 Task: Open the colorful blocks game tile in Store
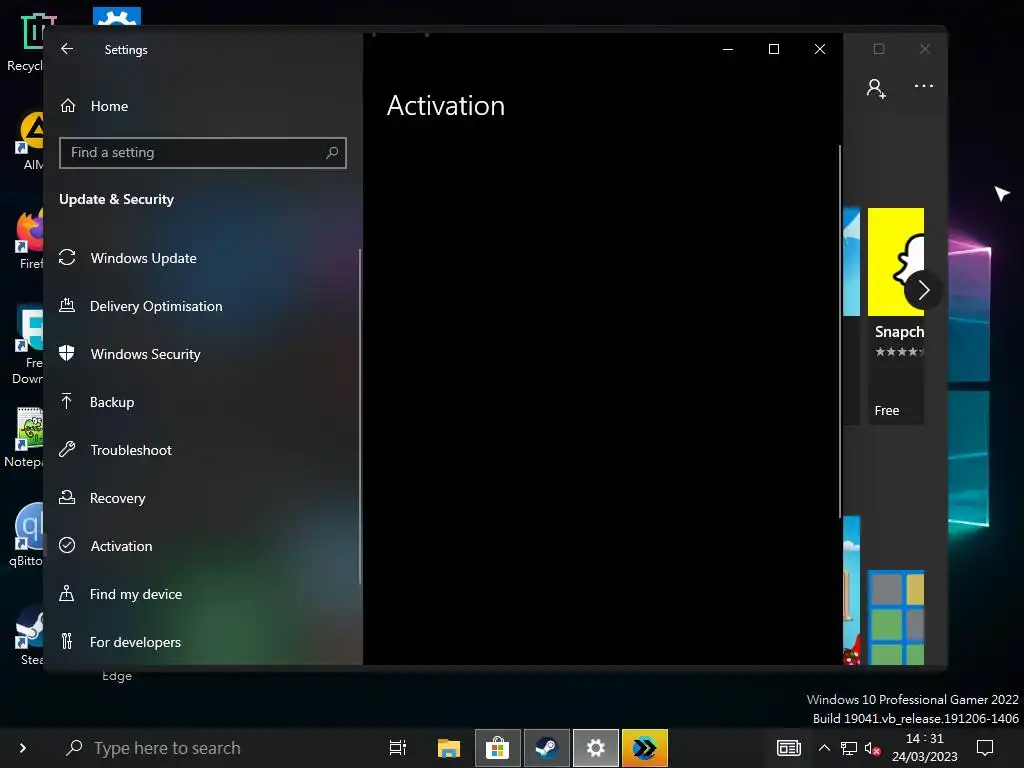click(896, 617)
